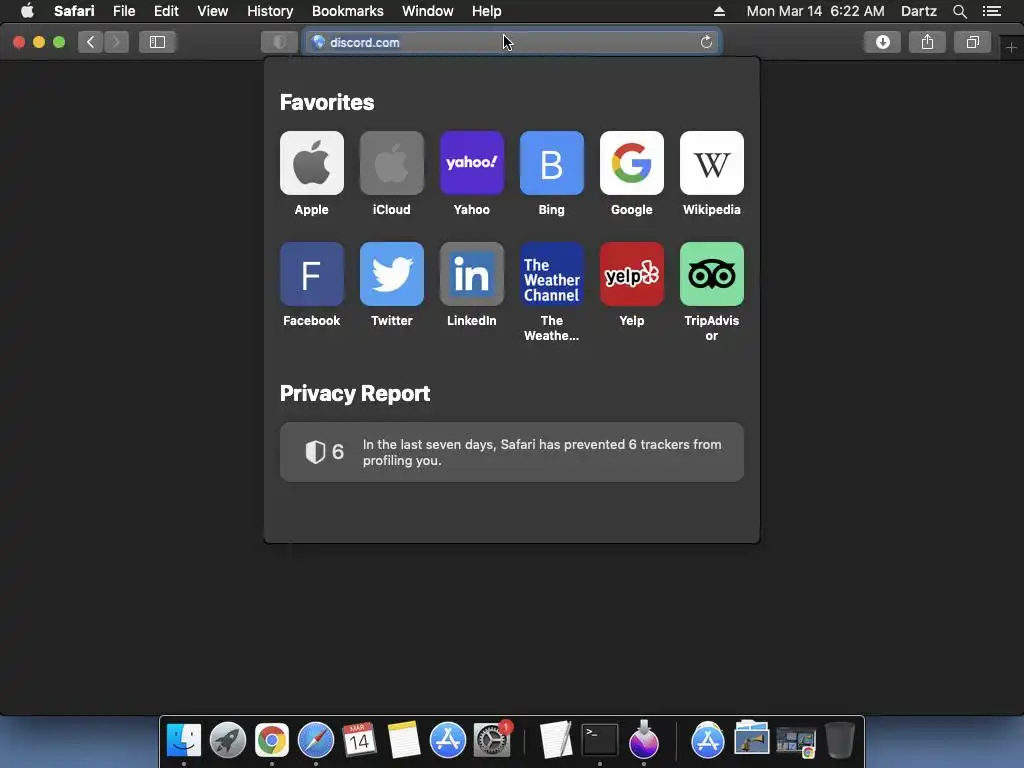The width and height of the screenshot is (1024, 768).
Task: Open the Yelp favorite
Action: [x=632, y=274]
